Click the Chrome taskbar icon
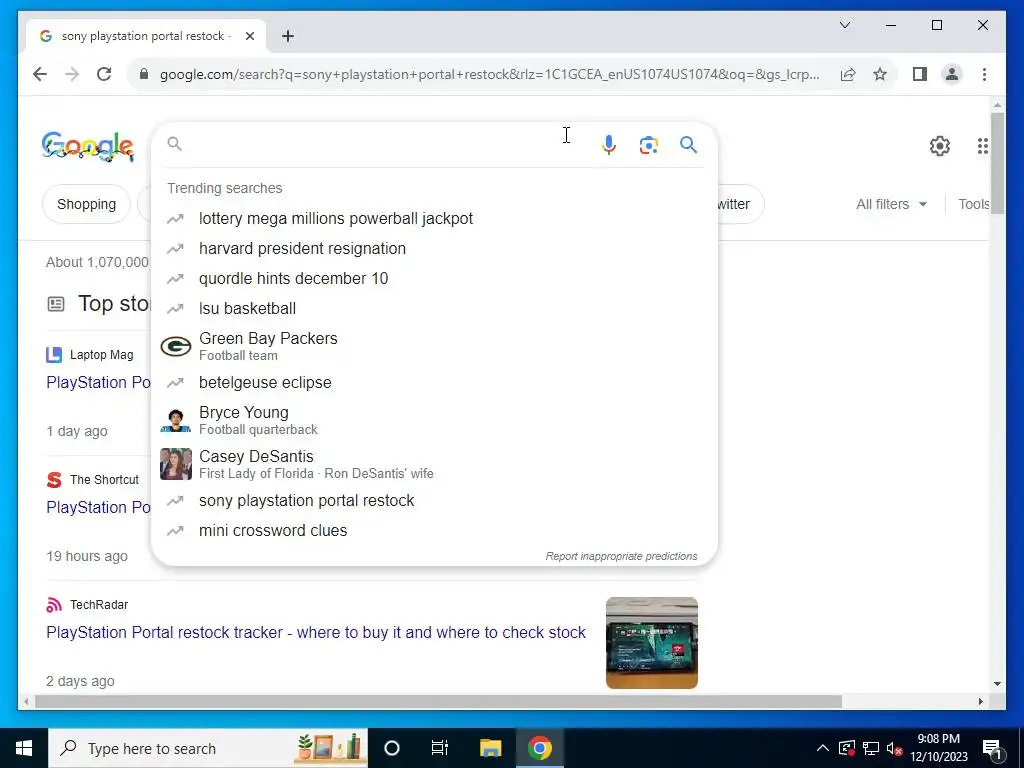Image resolution: width=1024 pixels, height=768 pixels. point(540,748)
